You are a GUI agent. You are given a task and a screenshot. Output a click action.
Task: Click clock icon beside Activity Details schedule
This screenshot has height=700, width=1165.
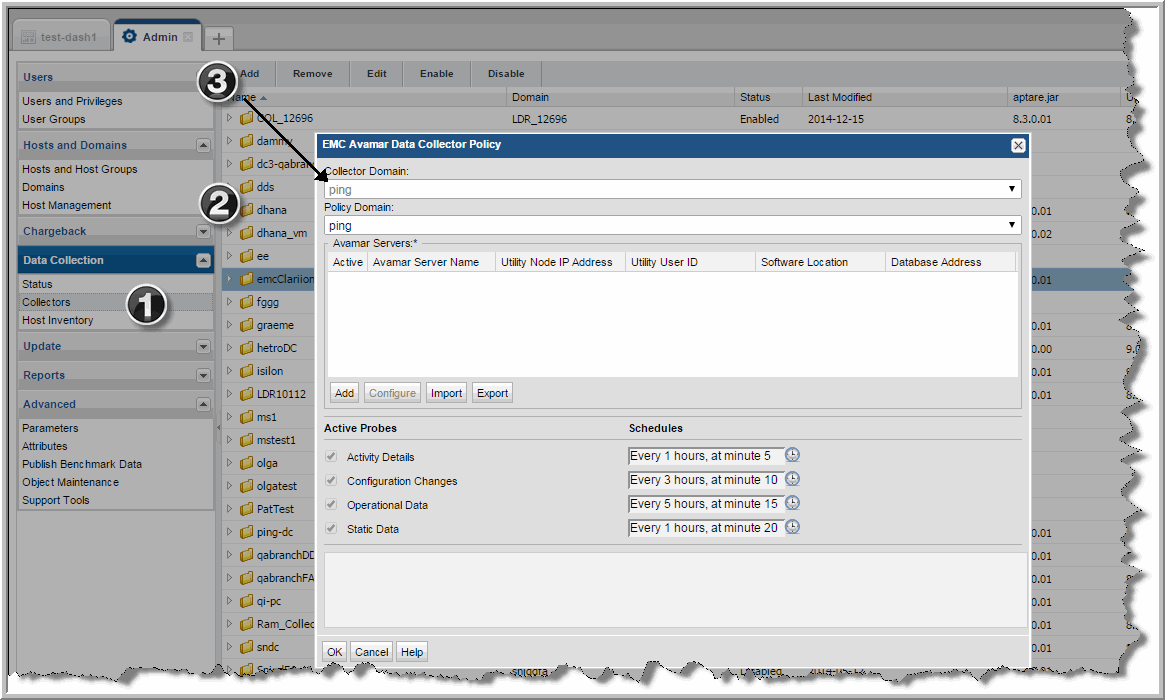[x=792, y=456]
